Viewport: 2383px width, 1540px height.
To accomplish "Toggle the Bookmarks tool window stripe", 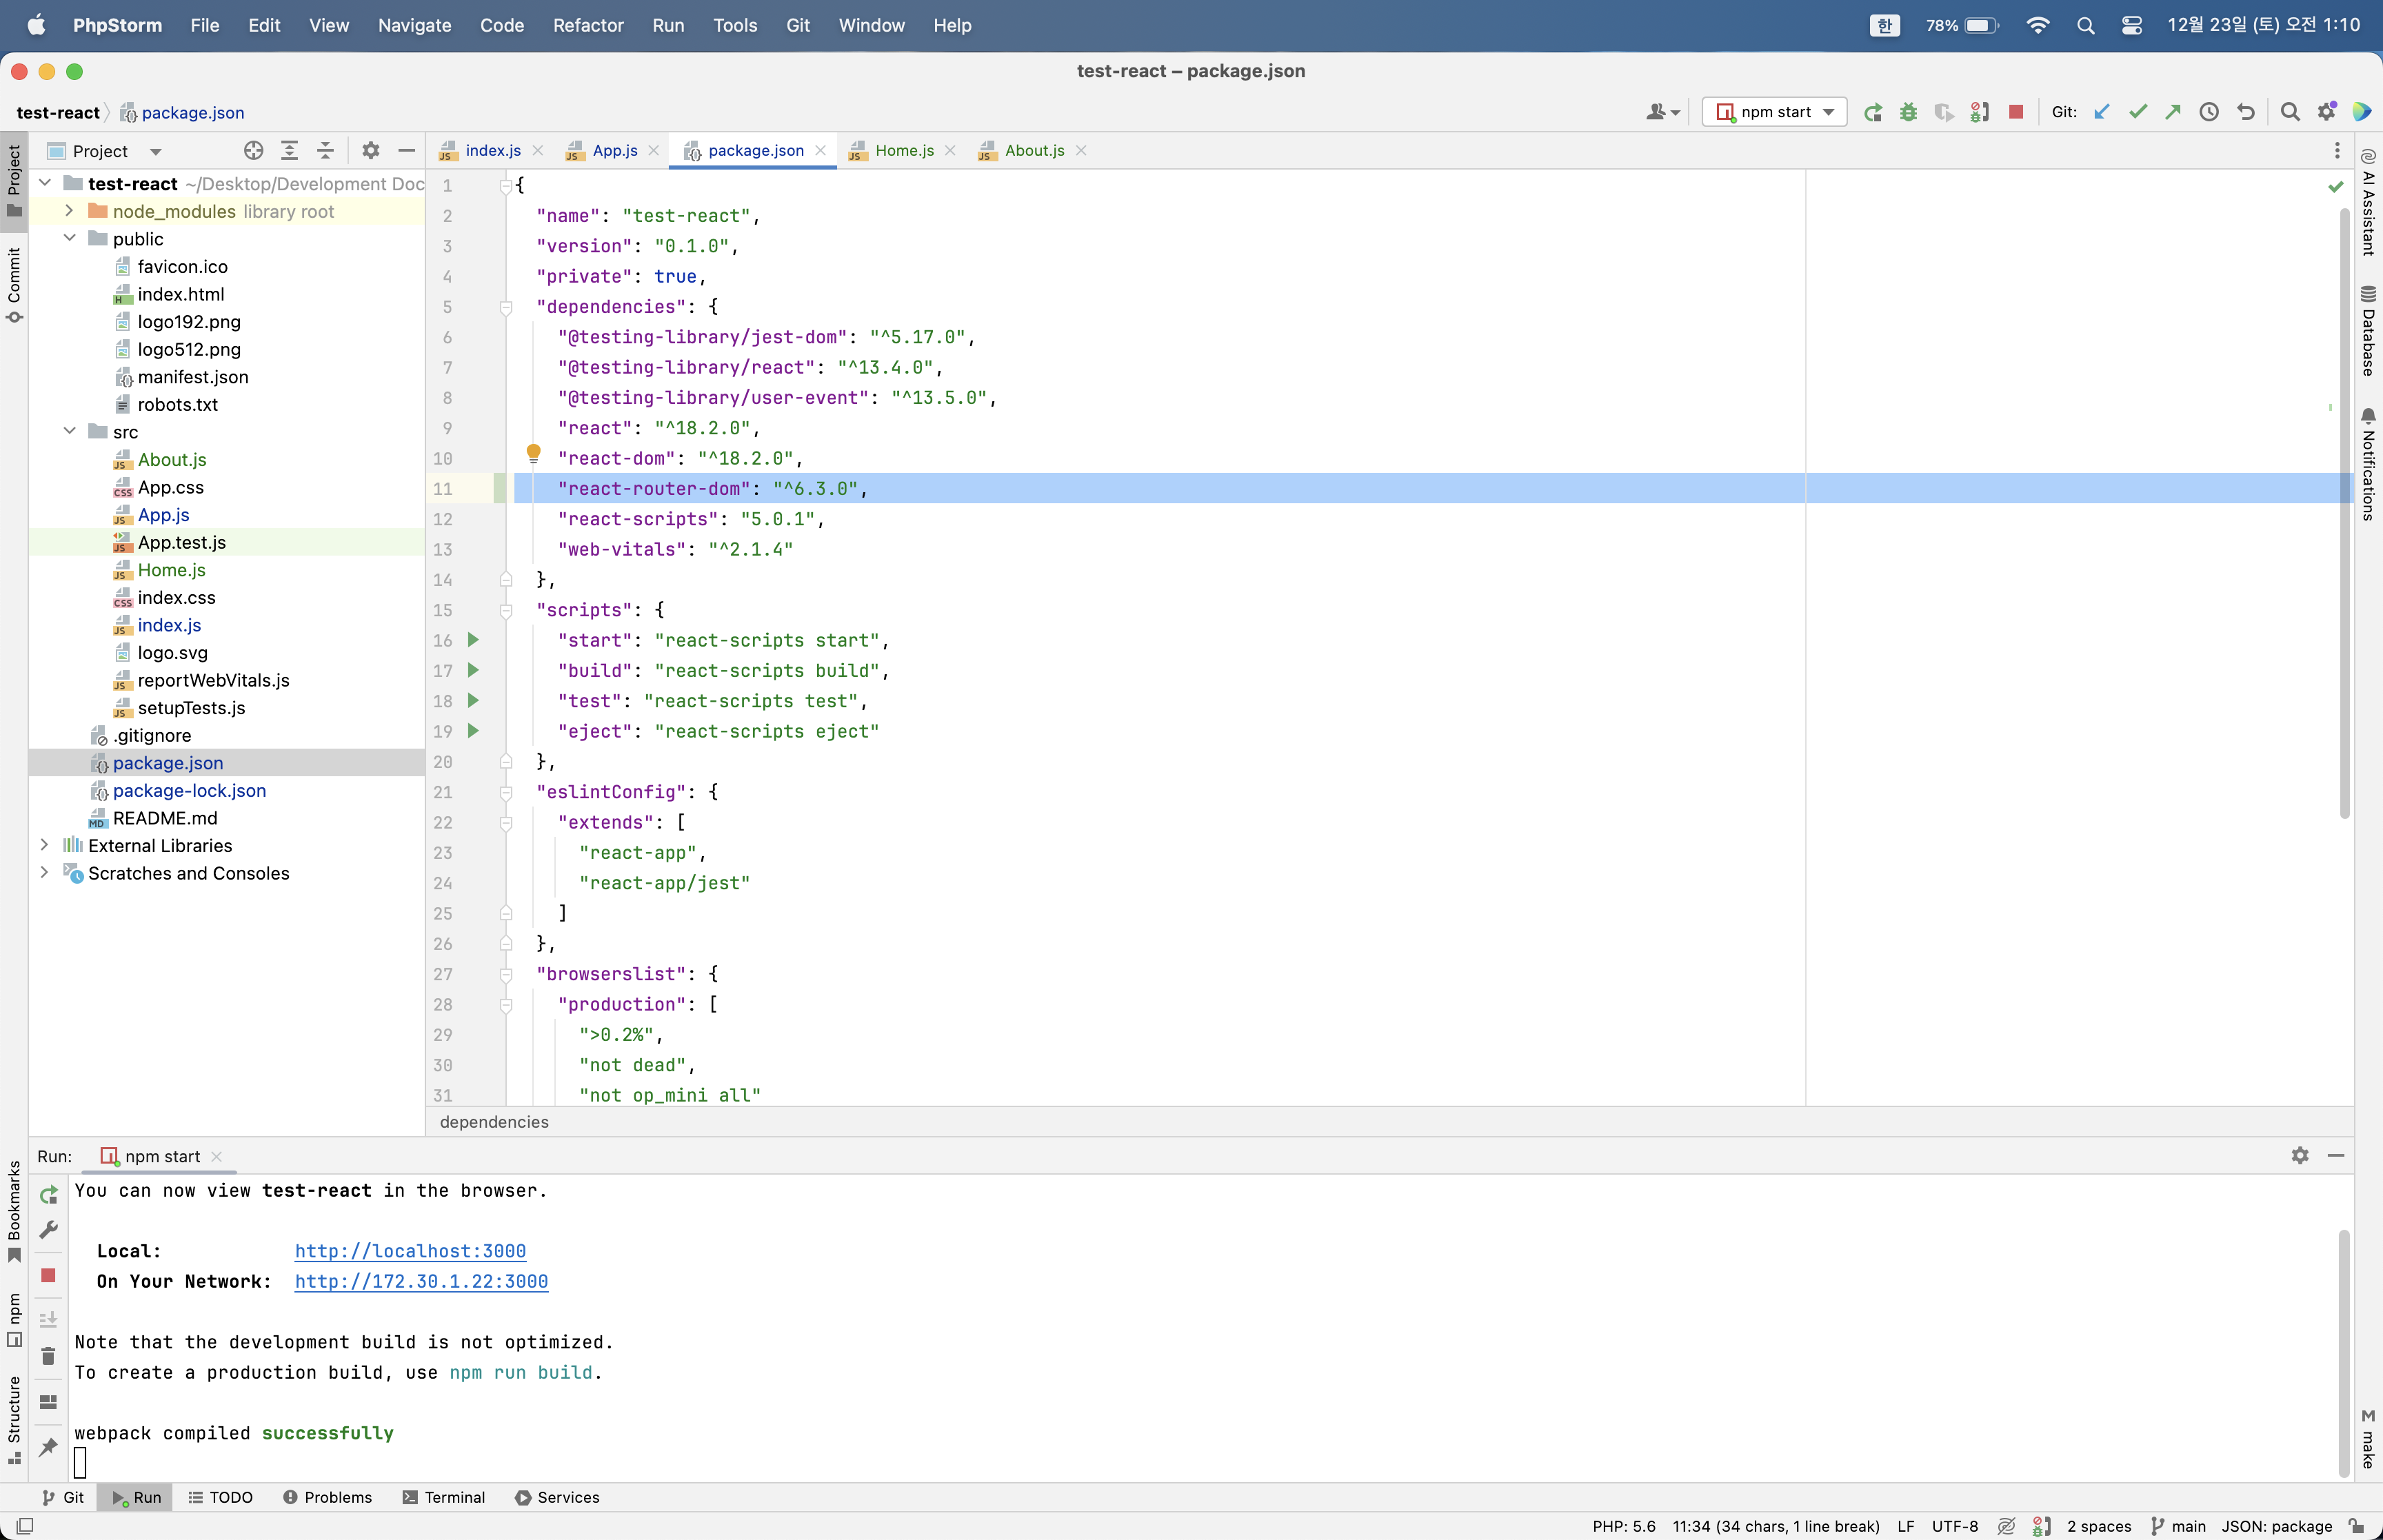I will pyautogui.click(x=14, y=1210).
